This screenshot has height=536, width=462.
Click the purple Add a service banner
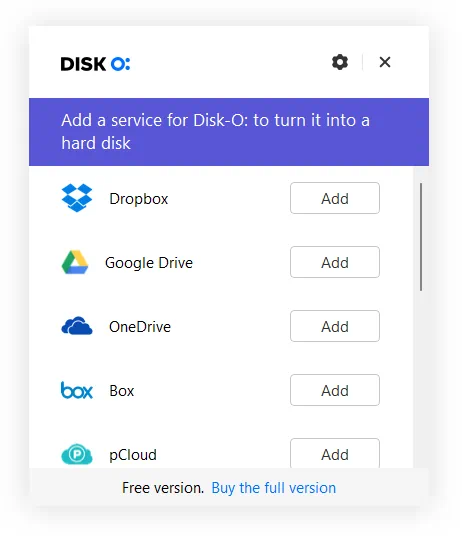[x=229, y=132]
